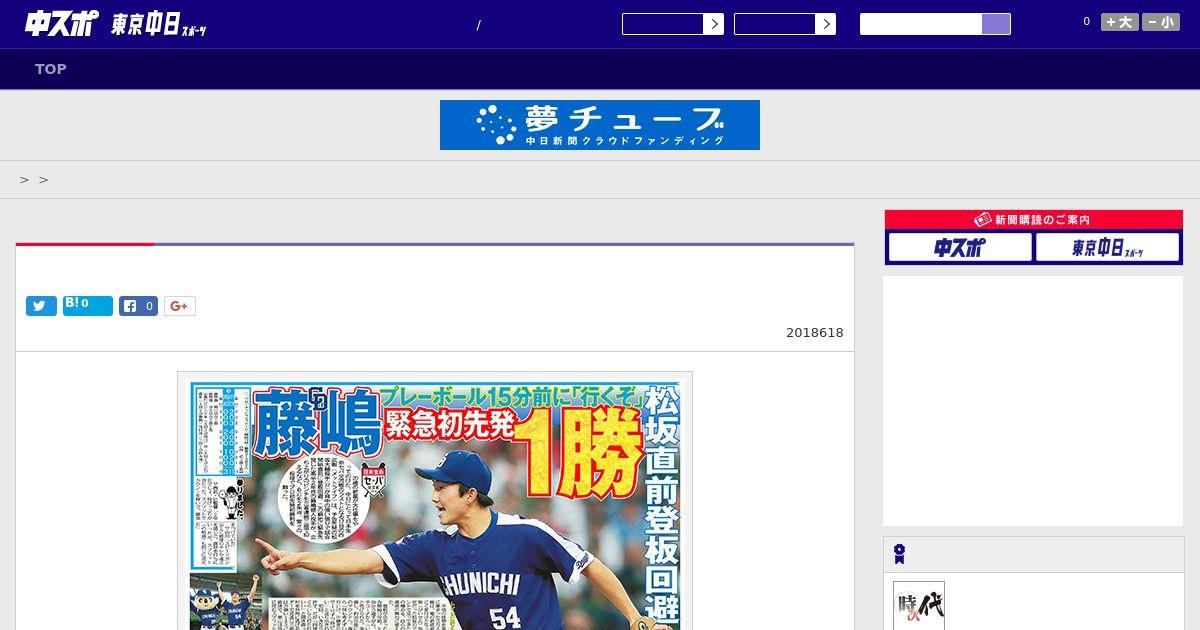Open the 時代 thumbnail in sidebar
The height and width of the screenshot is (630, 1200).
(919, 606)
